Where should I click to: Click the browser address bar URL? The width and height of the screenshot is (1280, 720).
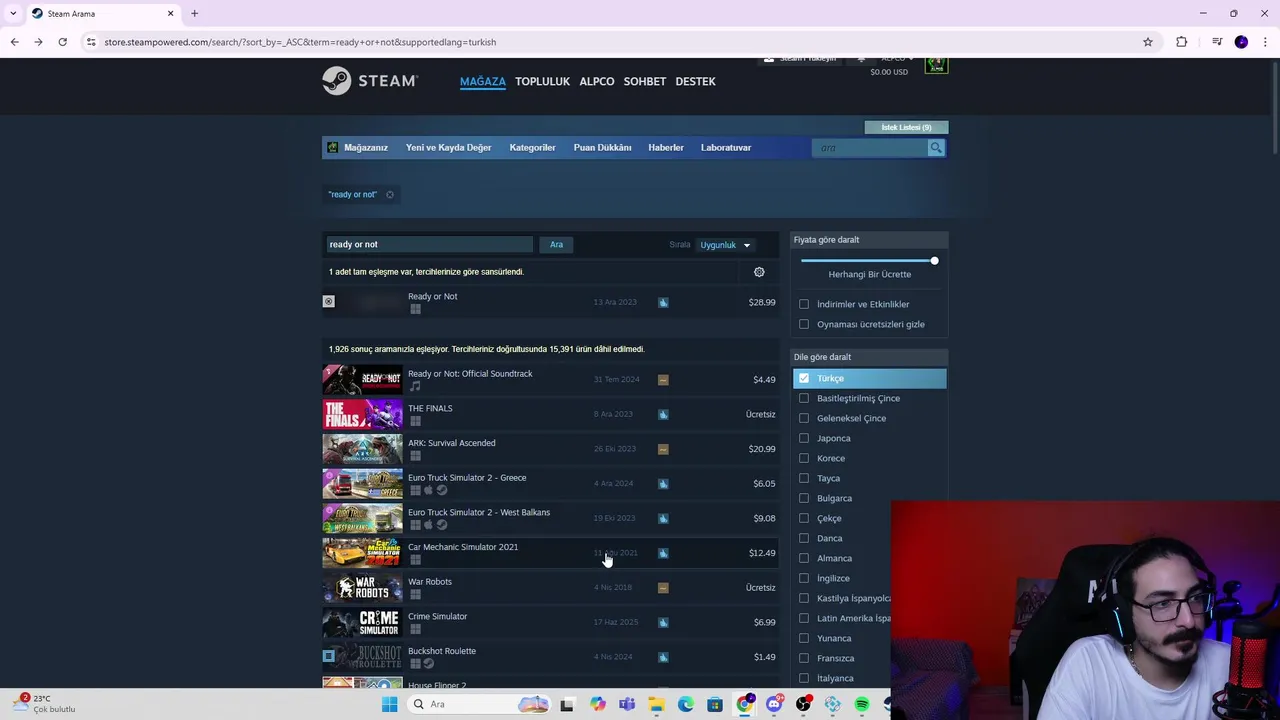pos(300,42)
